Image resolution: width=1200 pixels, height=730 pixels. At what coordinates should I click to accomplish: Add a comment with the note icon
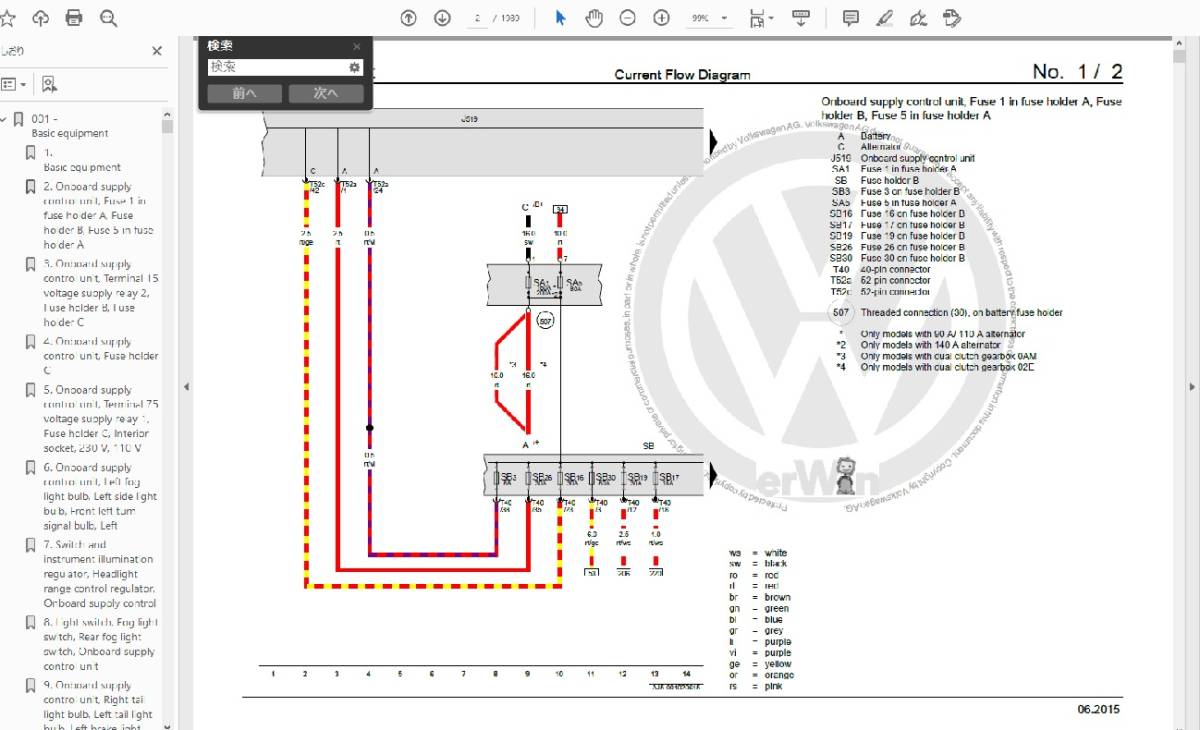pyautogui.click(x=851, y=18)
